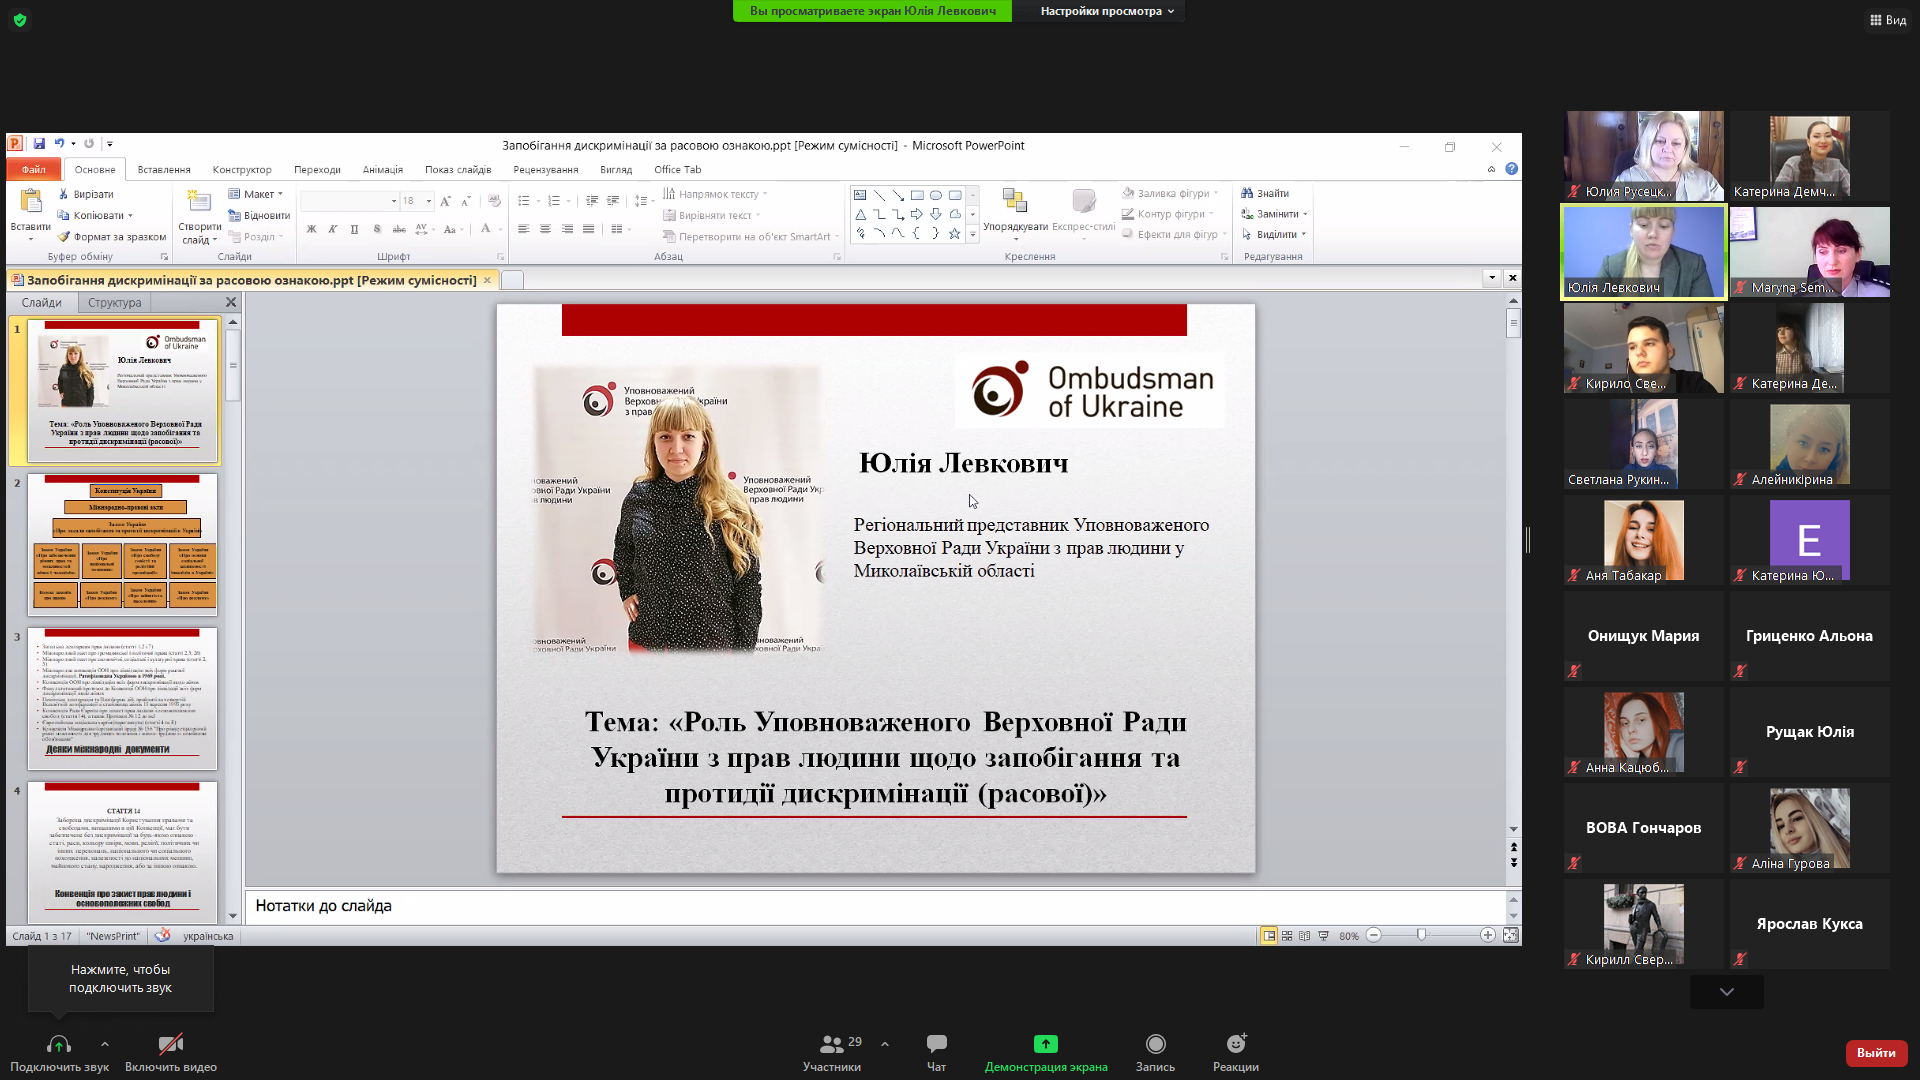Open the Zoom Chat panel
Image resolution: width=1920 pixels, height=1080 pixels.
tap(936, 1051)
